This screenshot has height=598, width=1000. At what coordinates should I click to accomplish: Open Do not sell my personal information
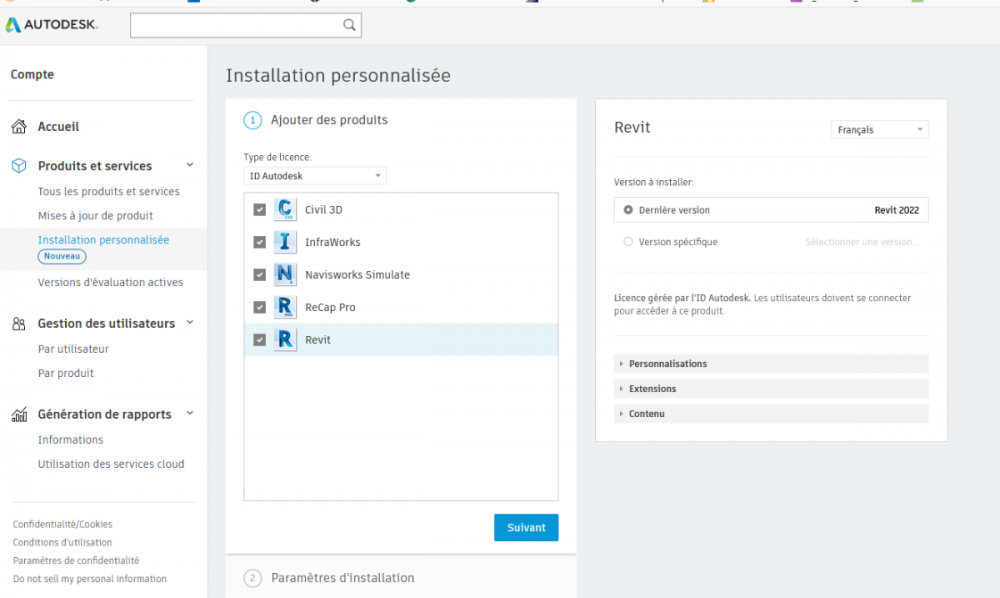coord(90,579)
